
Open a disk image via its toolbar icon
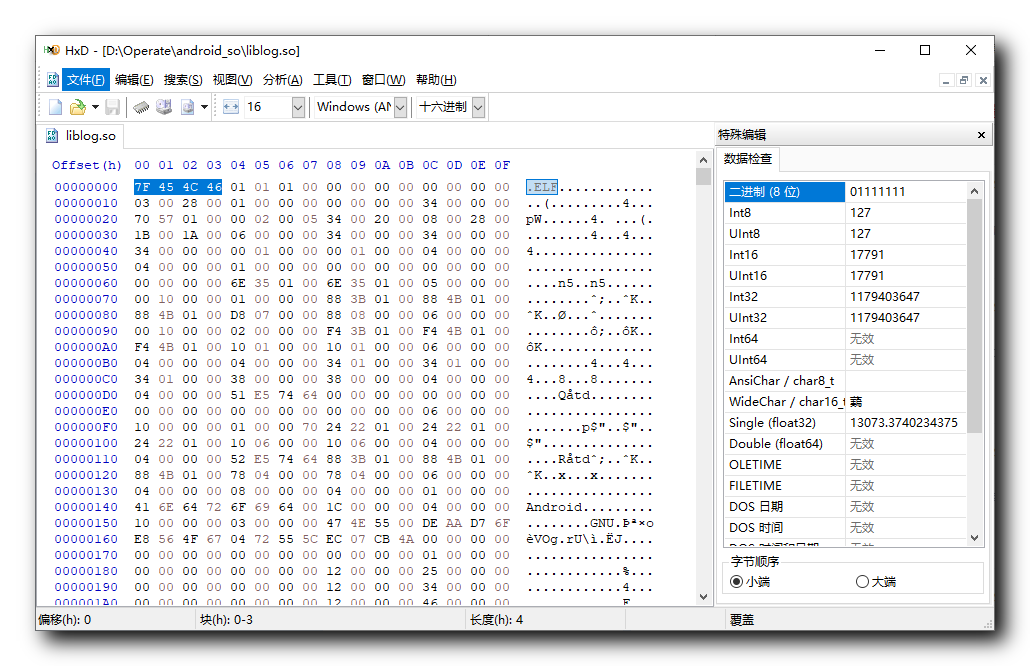[x=186, y=106]
